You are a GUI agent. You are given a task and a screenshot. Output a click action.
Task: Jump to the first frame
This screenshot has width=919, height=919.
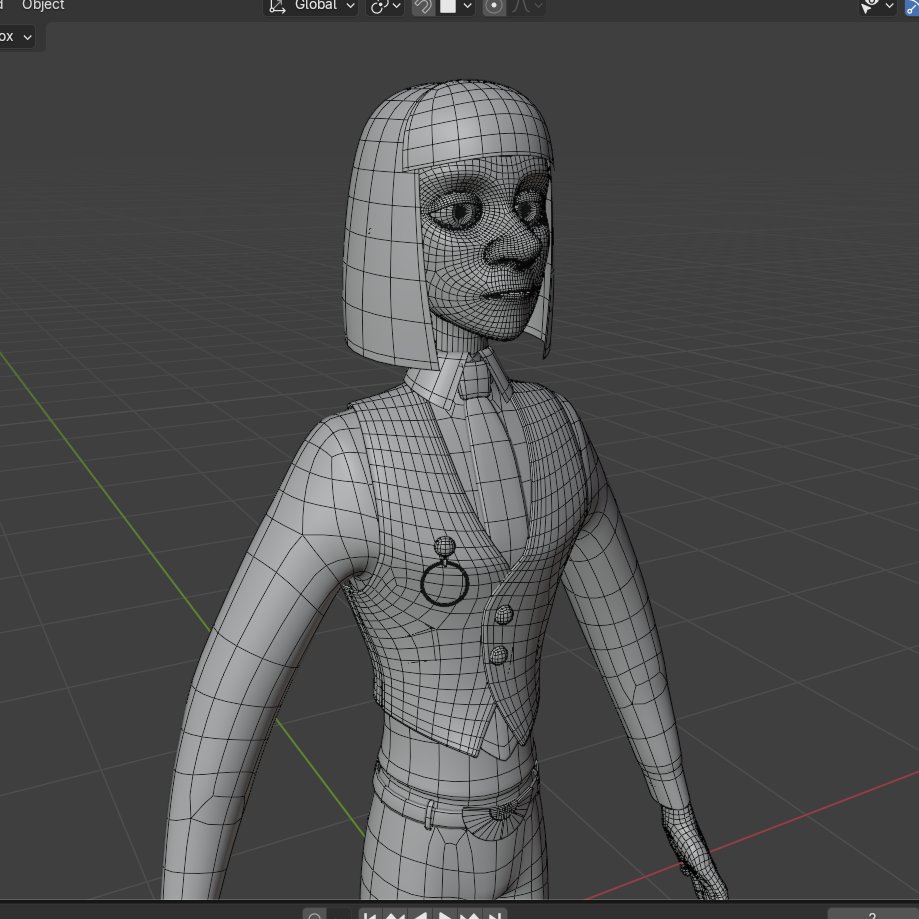369,914
